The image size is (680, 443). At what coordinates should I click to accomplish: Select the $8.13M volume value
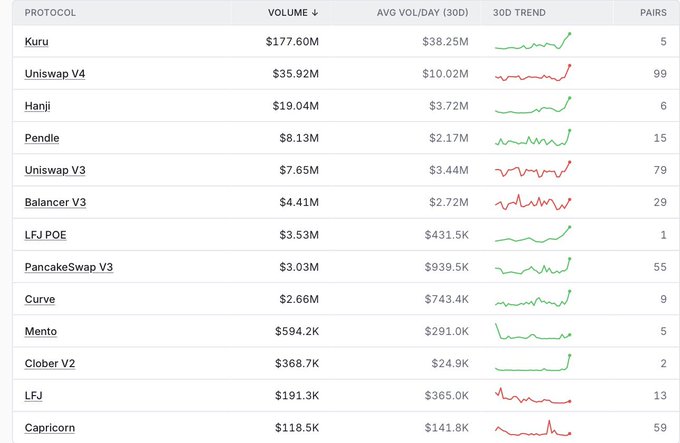pyautogui.click(x=299, y=138)
